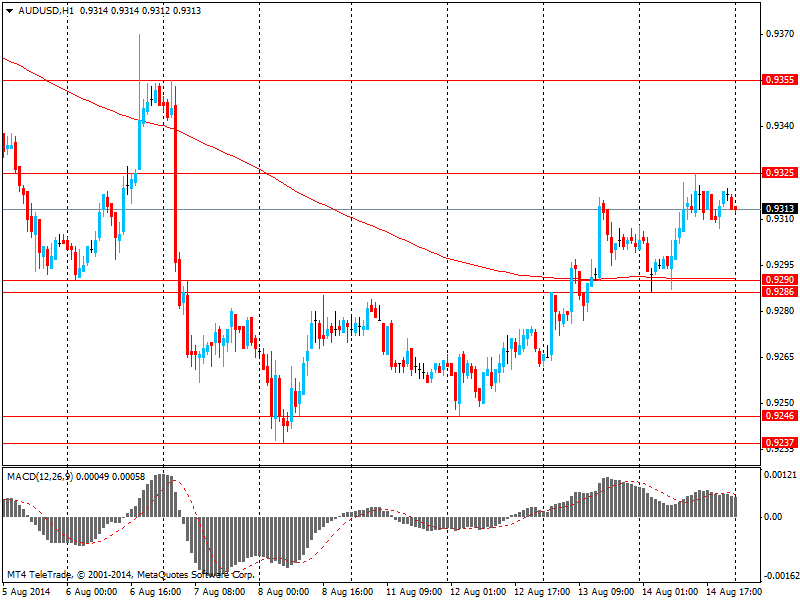Click the 0.9370 price scale value
Screen dimensions: 800x600
[x=781, y=34]
